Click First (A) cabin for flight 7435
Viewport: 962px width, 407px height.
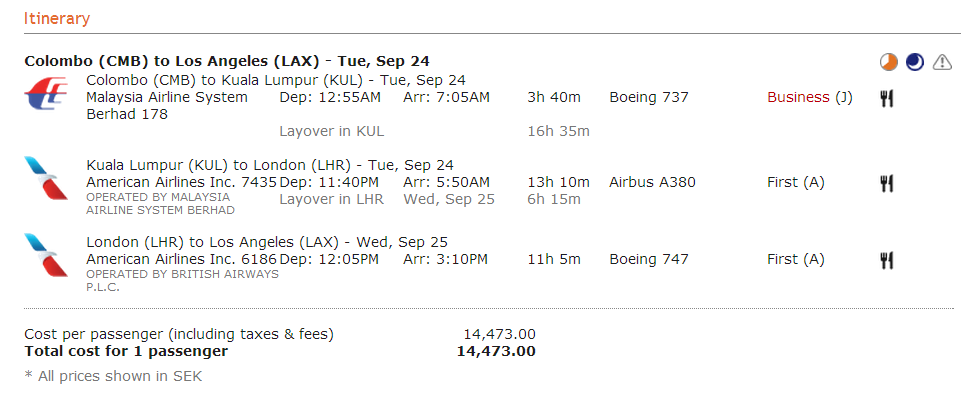pos(795,183)
